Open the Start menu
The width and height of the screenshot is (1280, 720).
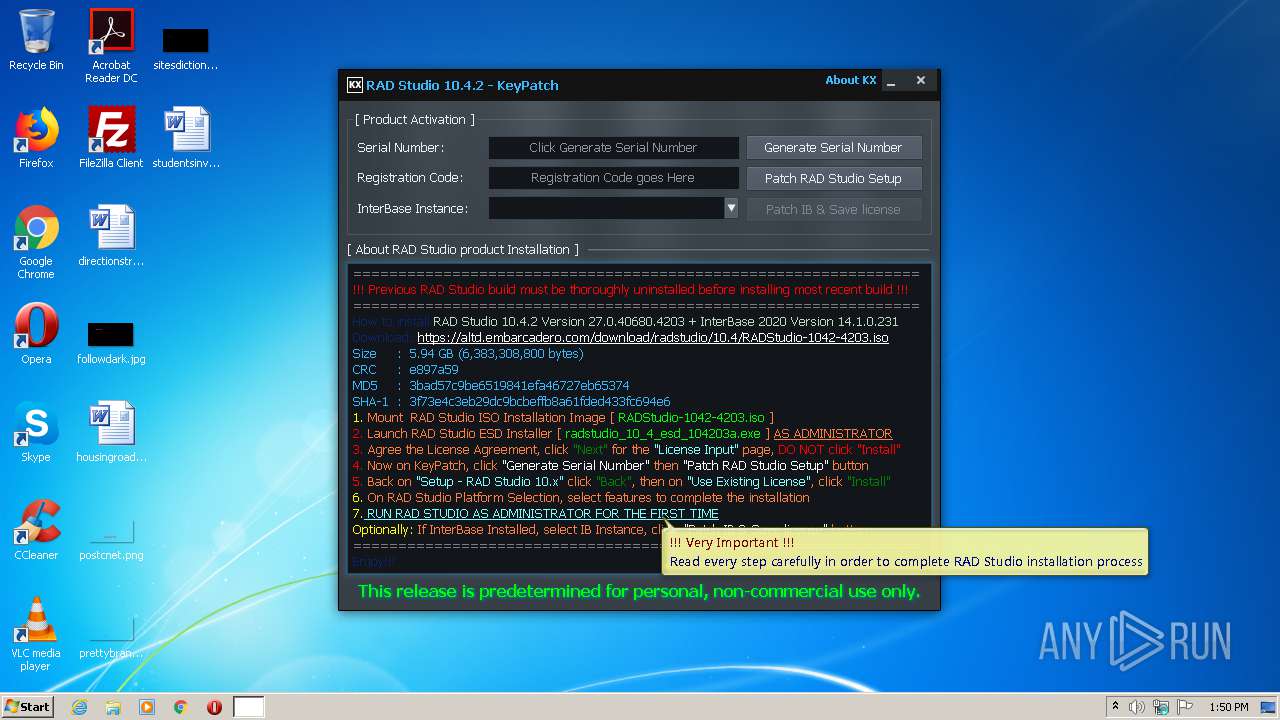click(x=28, y=706)
